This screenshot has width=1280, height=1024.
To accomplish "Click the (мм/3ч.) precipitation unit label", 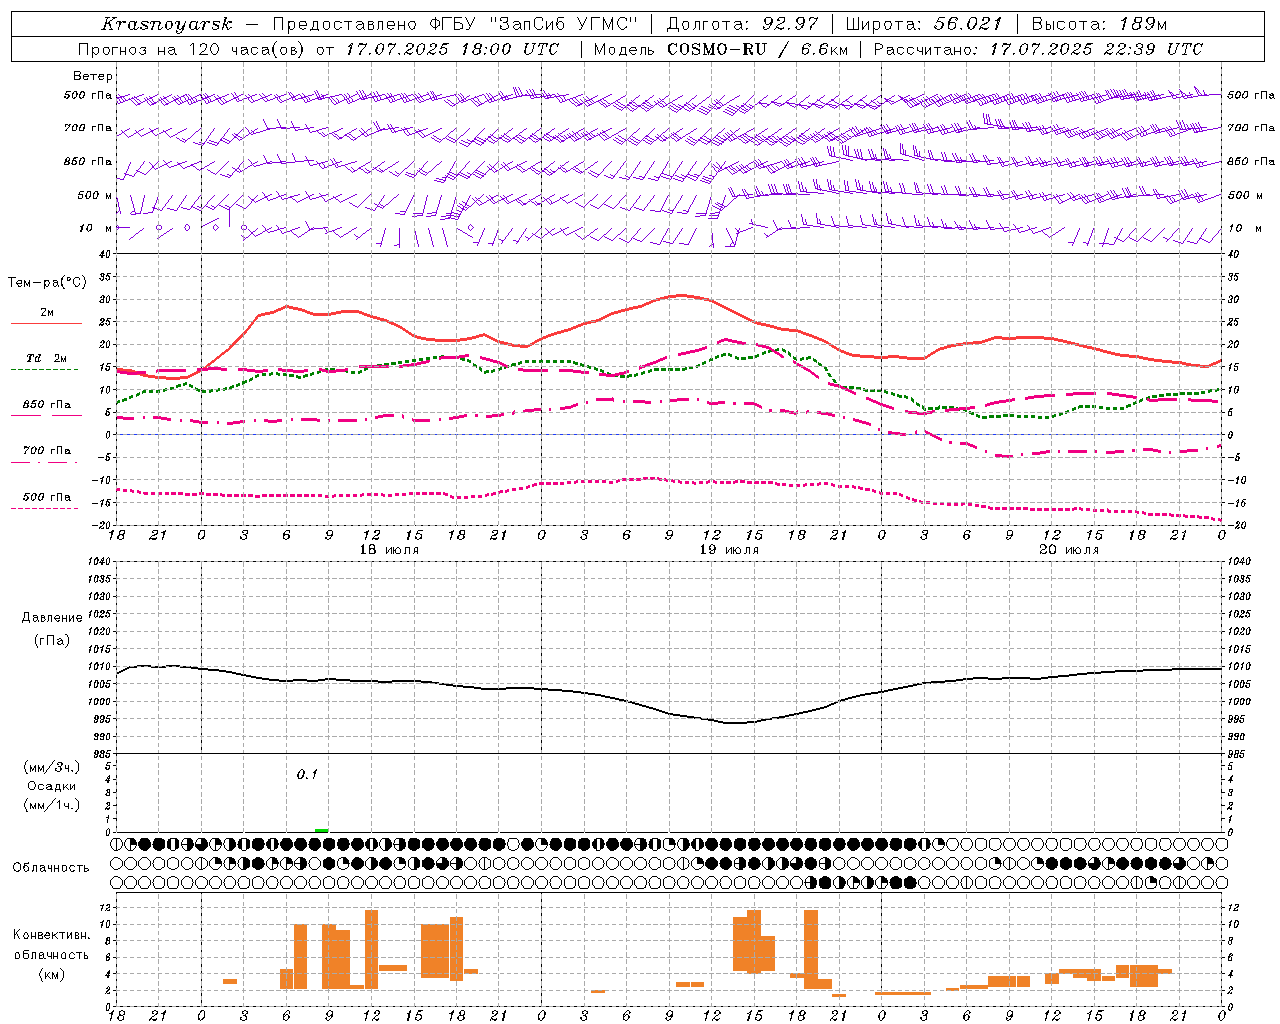I will coord(52,767).
